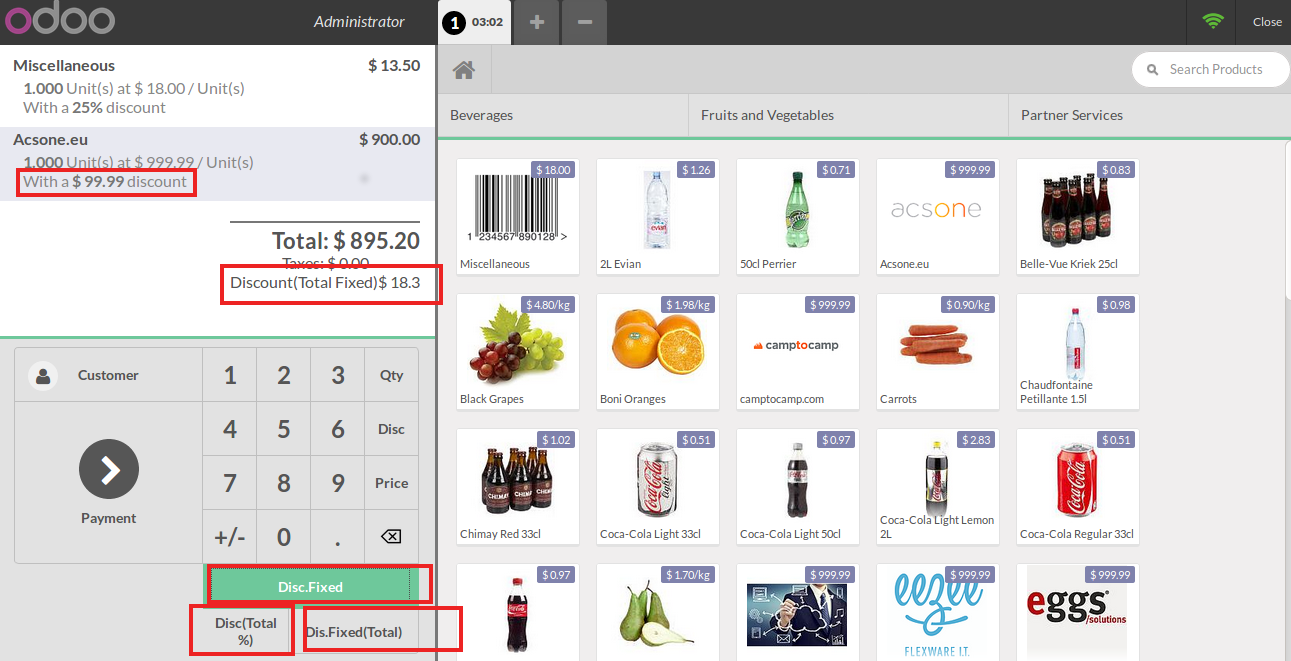1291x661 pixels.
Task: Click the Payment arrow circle
Action: tap(109, 469)
